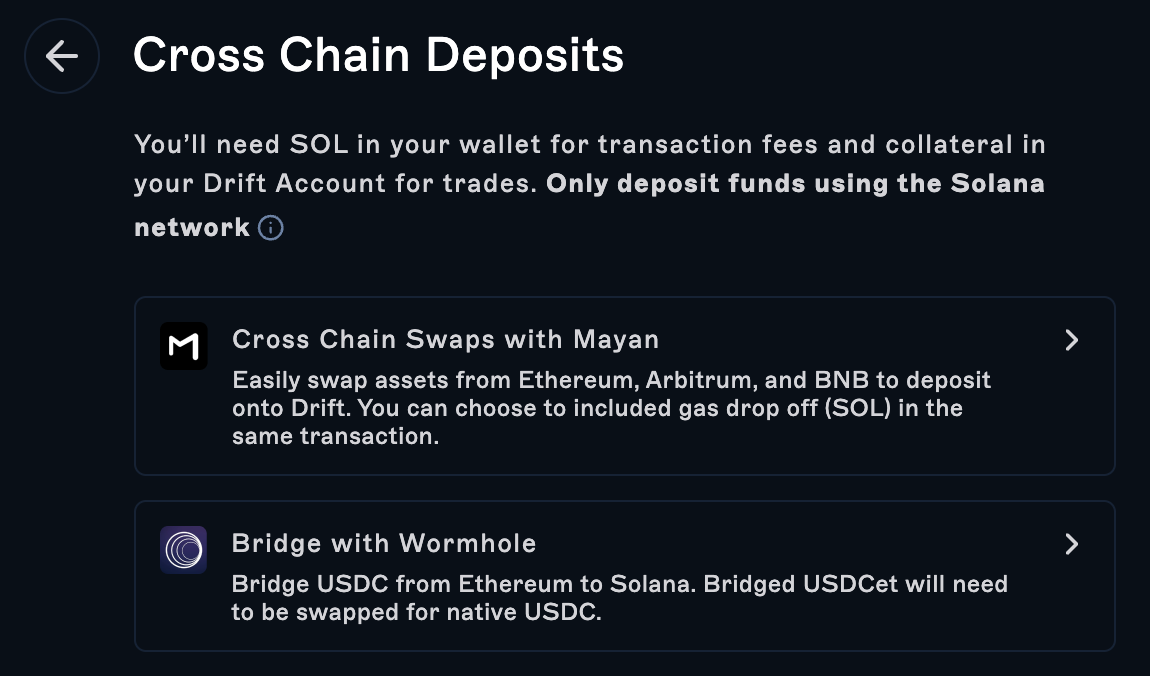Click 'to be swapped for native USDC.' line
Image resolution: width=1150 pixels, height=676 pixels.
pyautogui.click(x=416, y=613)
